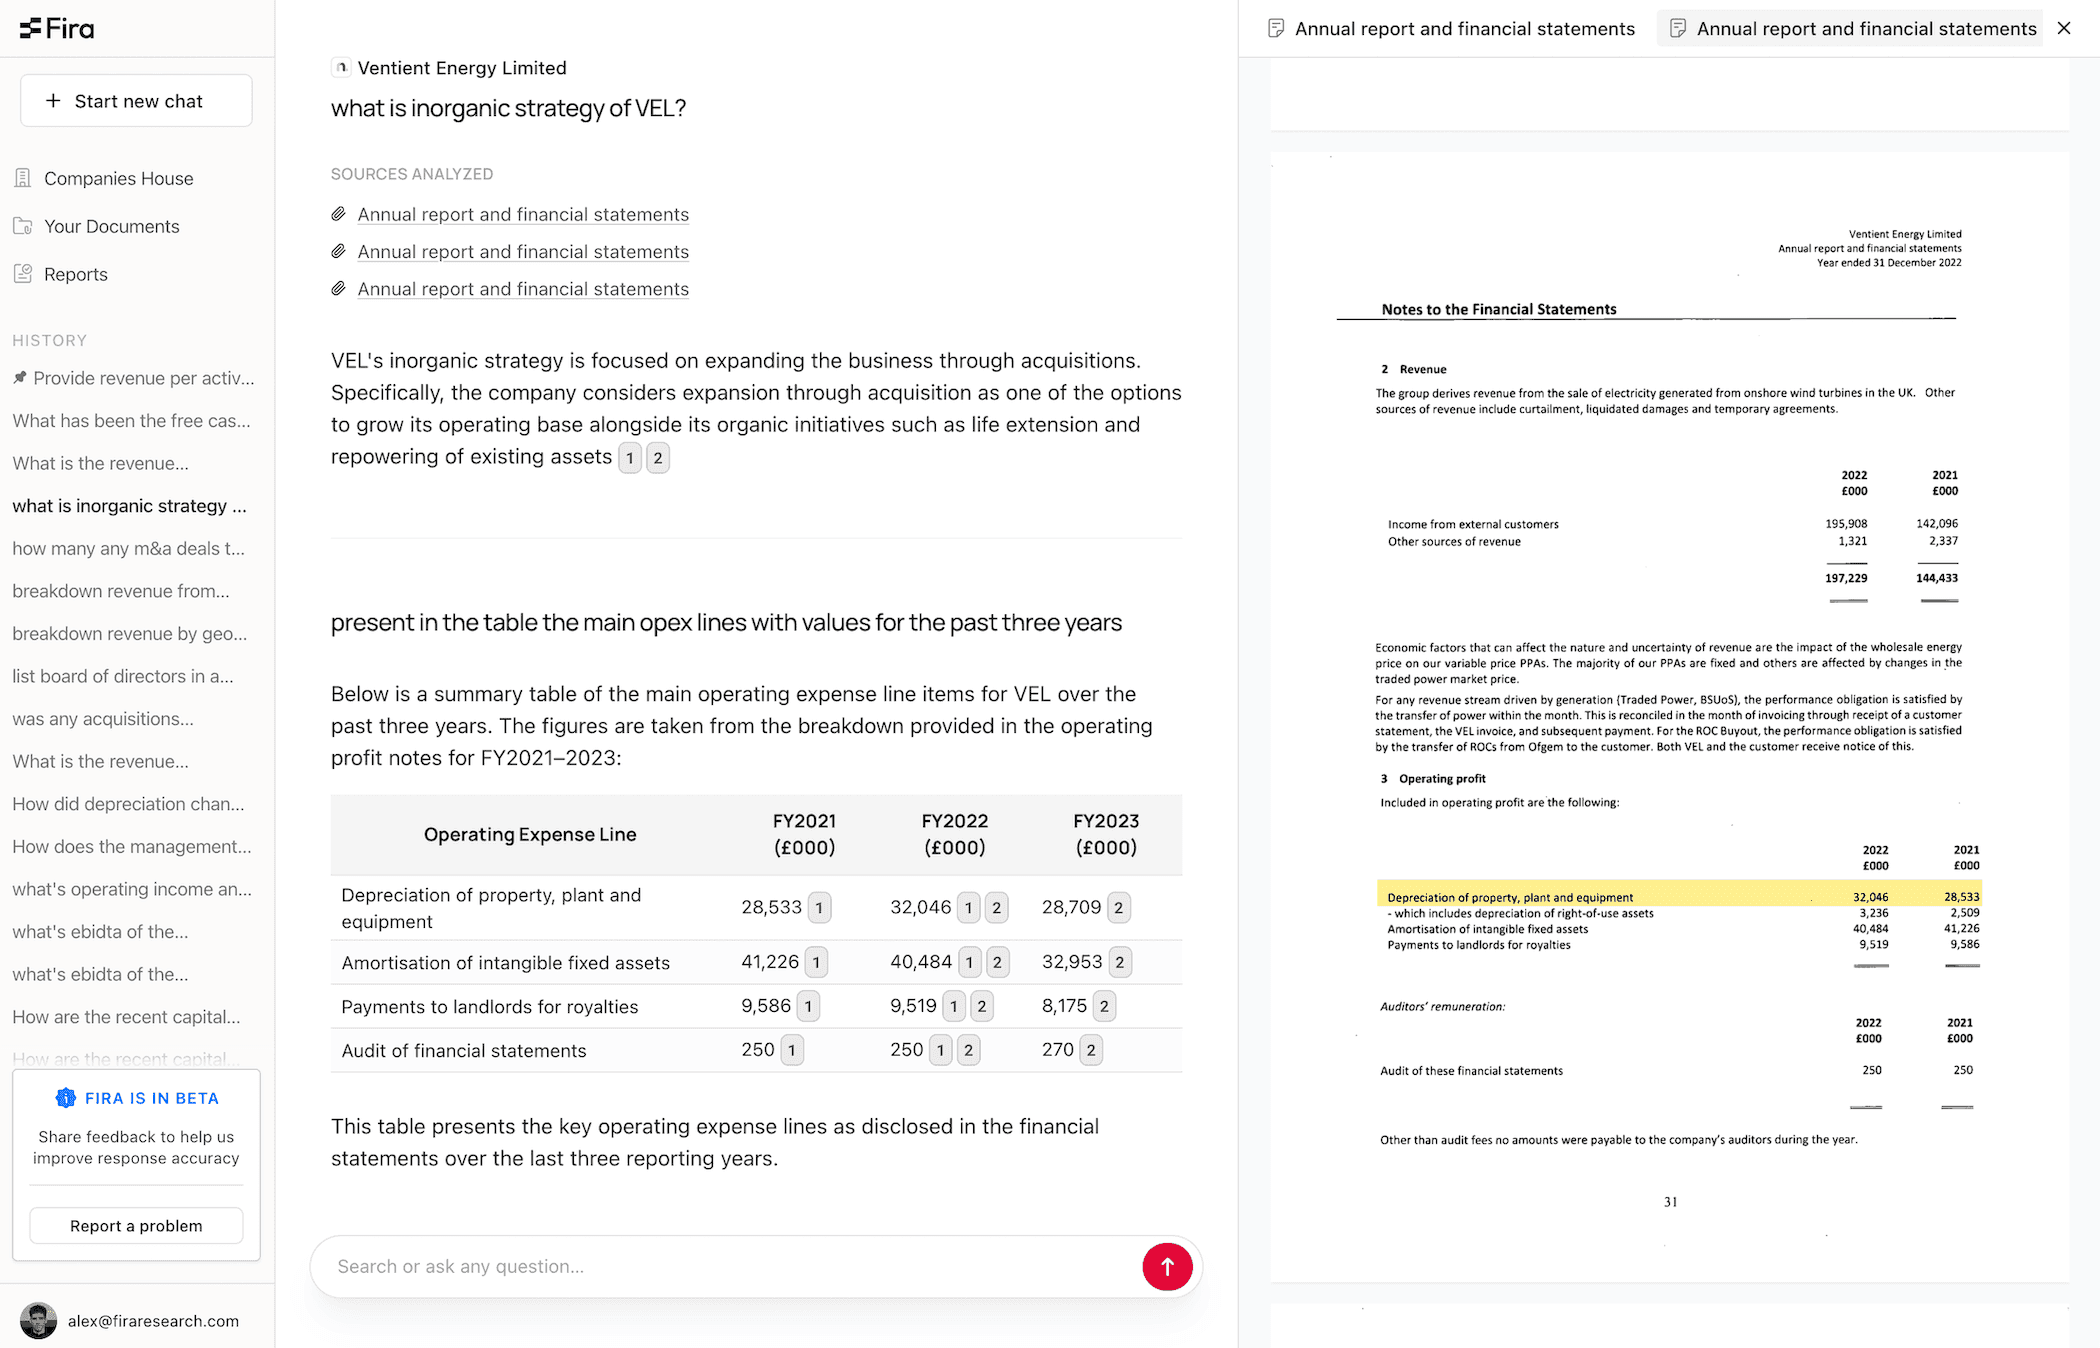This screenshot has width=2100, height=1348.
Task: Click the info icon in the FIRA IS IN BETA notice
Action: pyautogui.click(x=65, y=1097)
